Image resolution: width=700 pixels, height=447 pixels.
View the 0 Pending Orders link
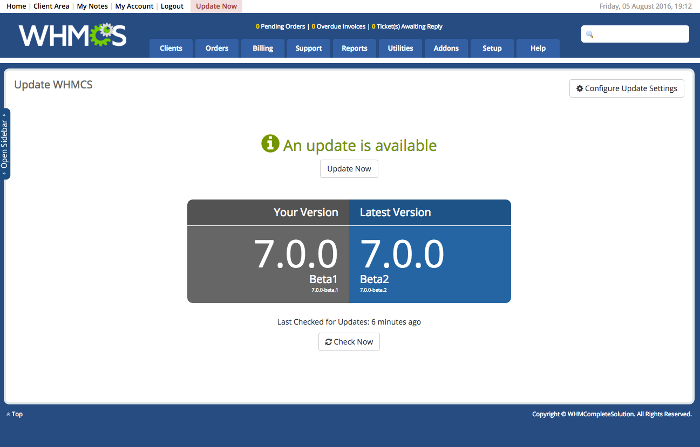click(280, 26)
